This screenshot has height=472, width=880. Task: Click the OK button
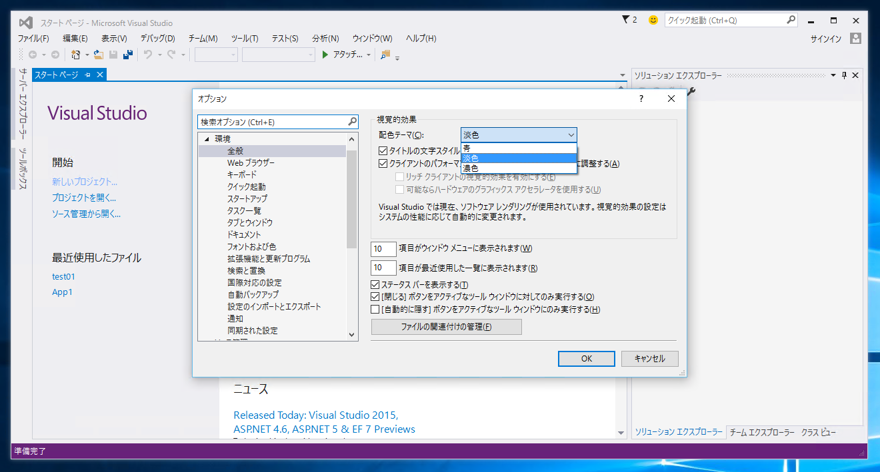click(x=586, y=359)
